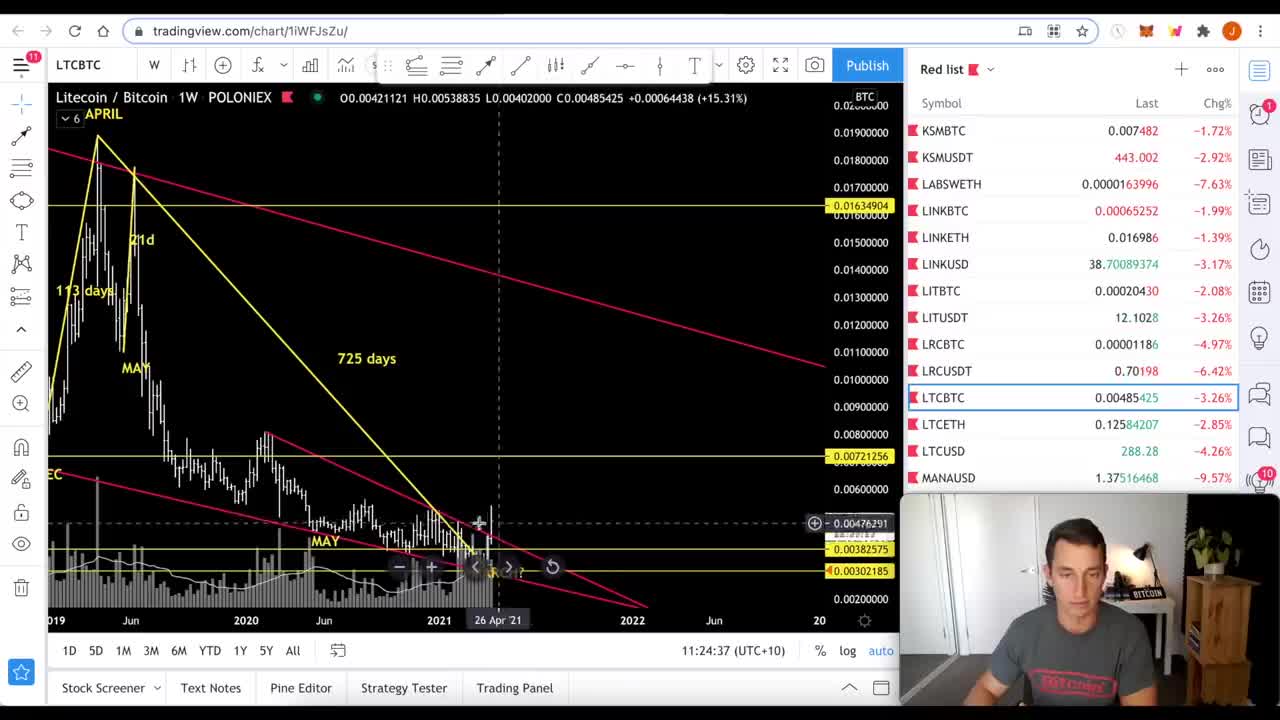Set chart range to All

click(293, 651)
